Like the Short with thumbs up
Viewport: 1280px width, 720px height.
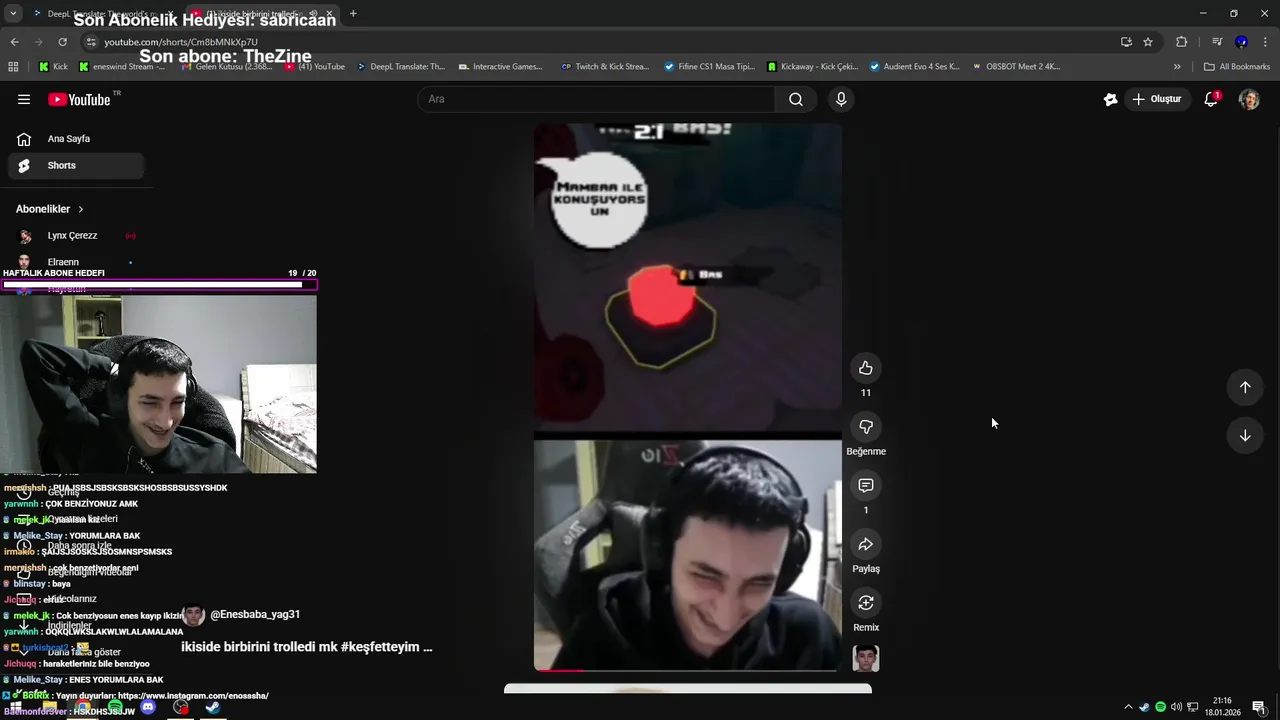click(866, 368)
